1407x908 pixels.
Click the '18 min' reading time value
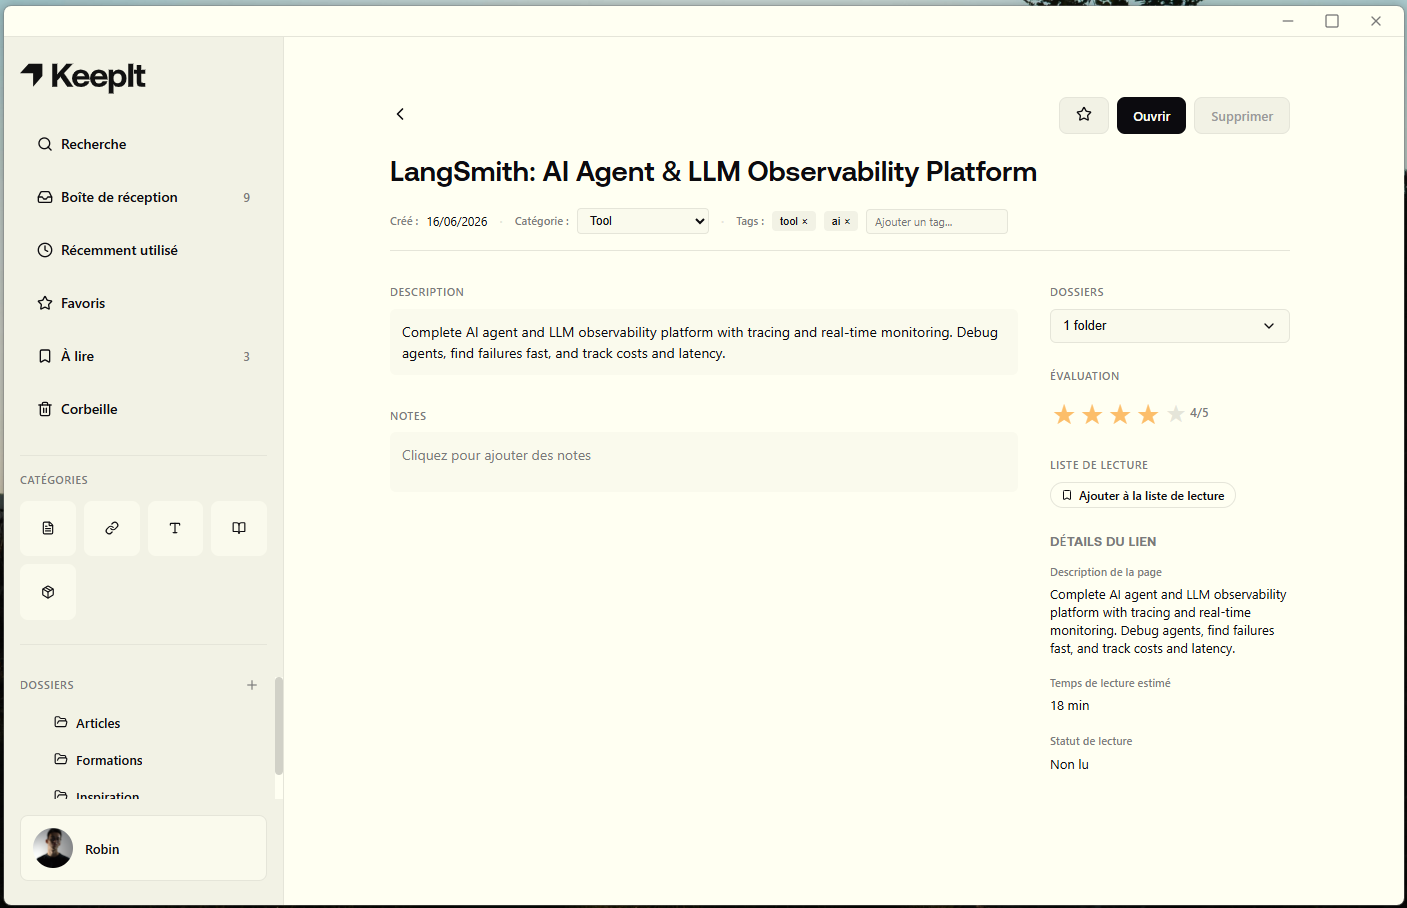(x=1070, y=706)
